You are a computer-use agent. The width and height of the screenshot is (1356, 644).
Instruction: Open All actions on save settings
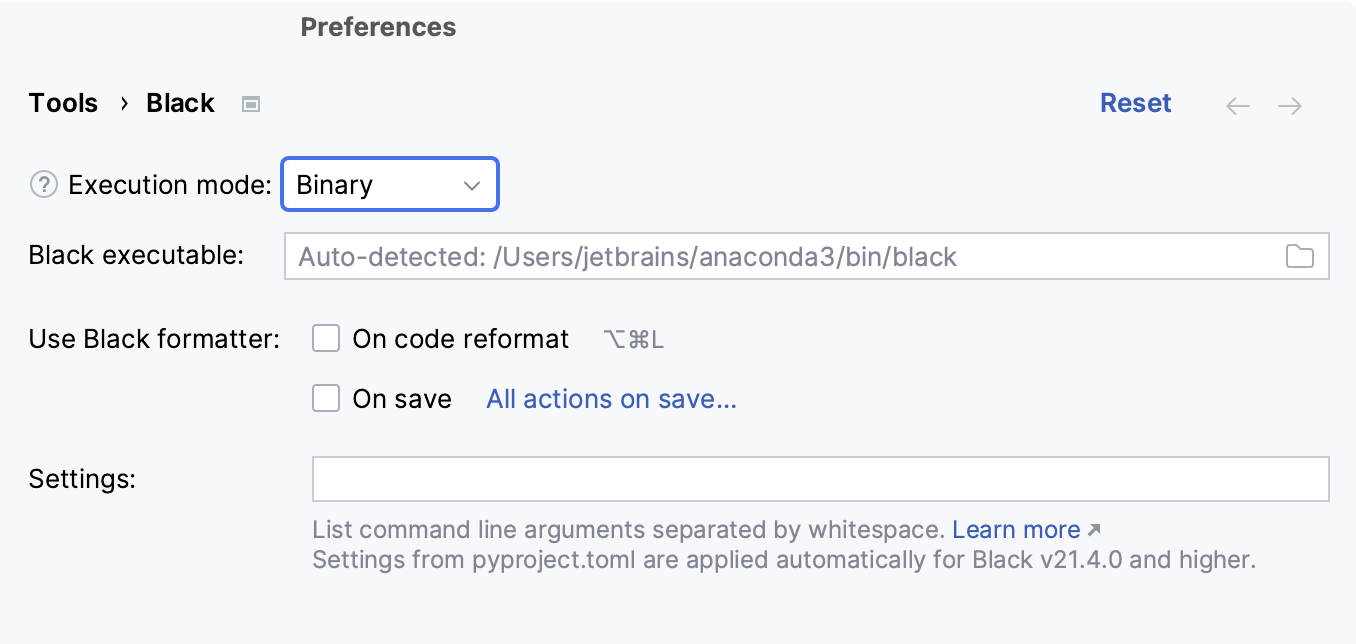click(610, 398)
